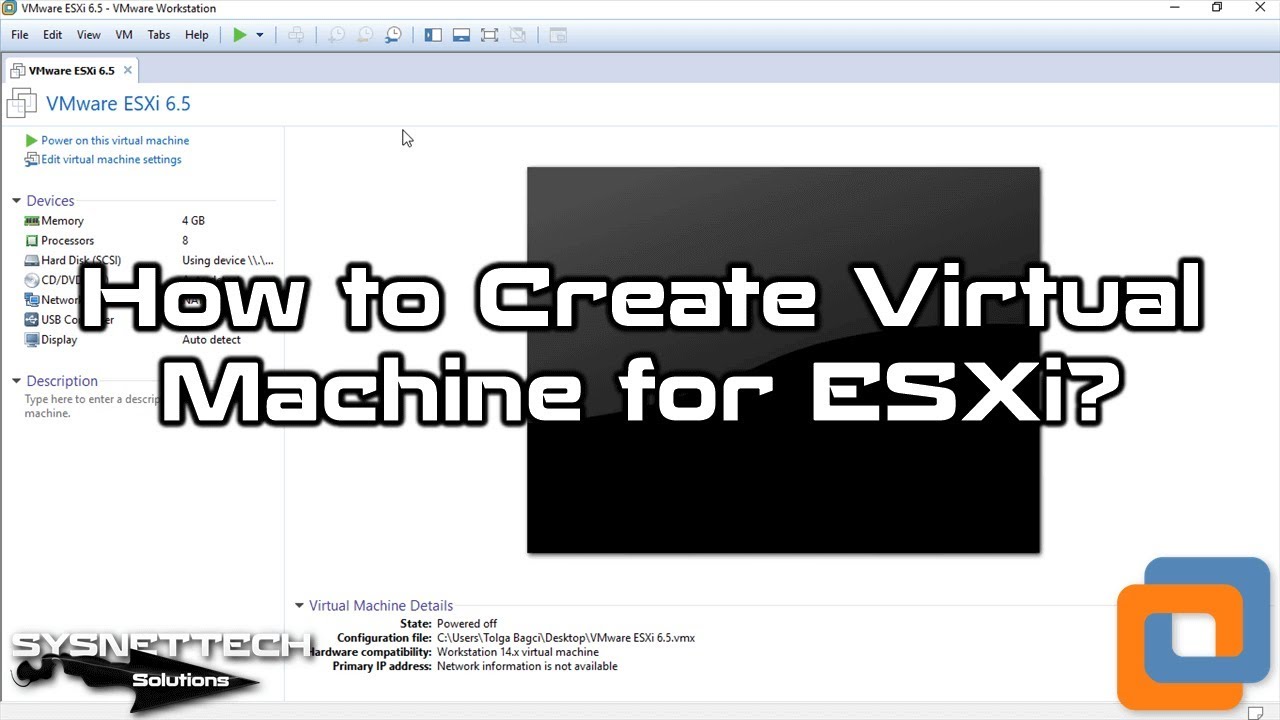Select the Display device row label

pos(59,340)
